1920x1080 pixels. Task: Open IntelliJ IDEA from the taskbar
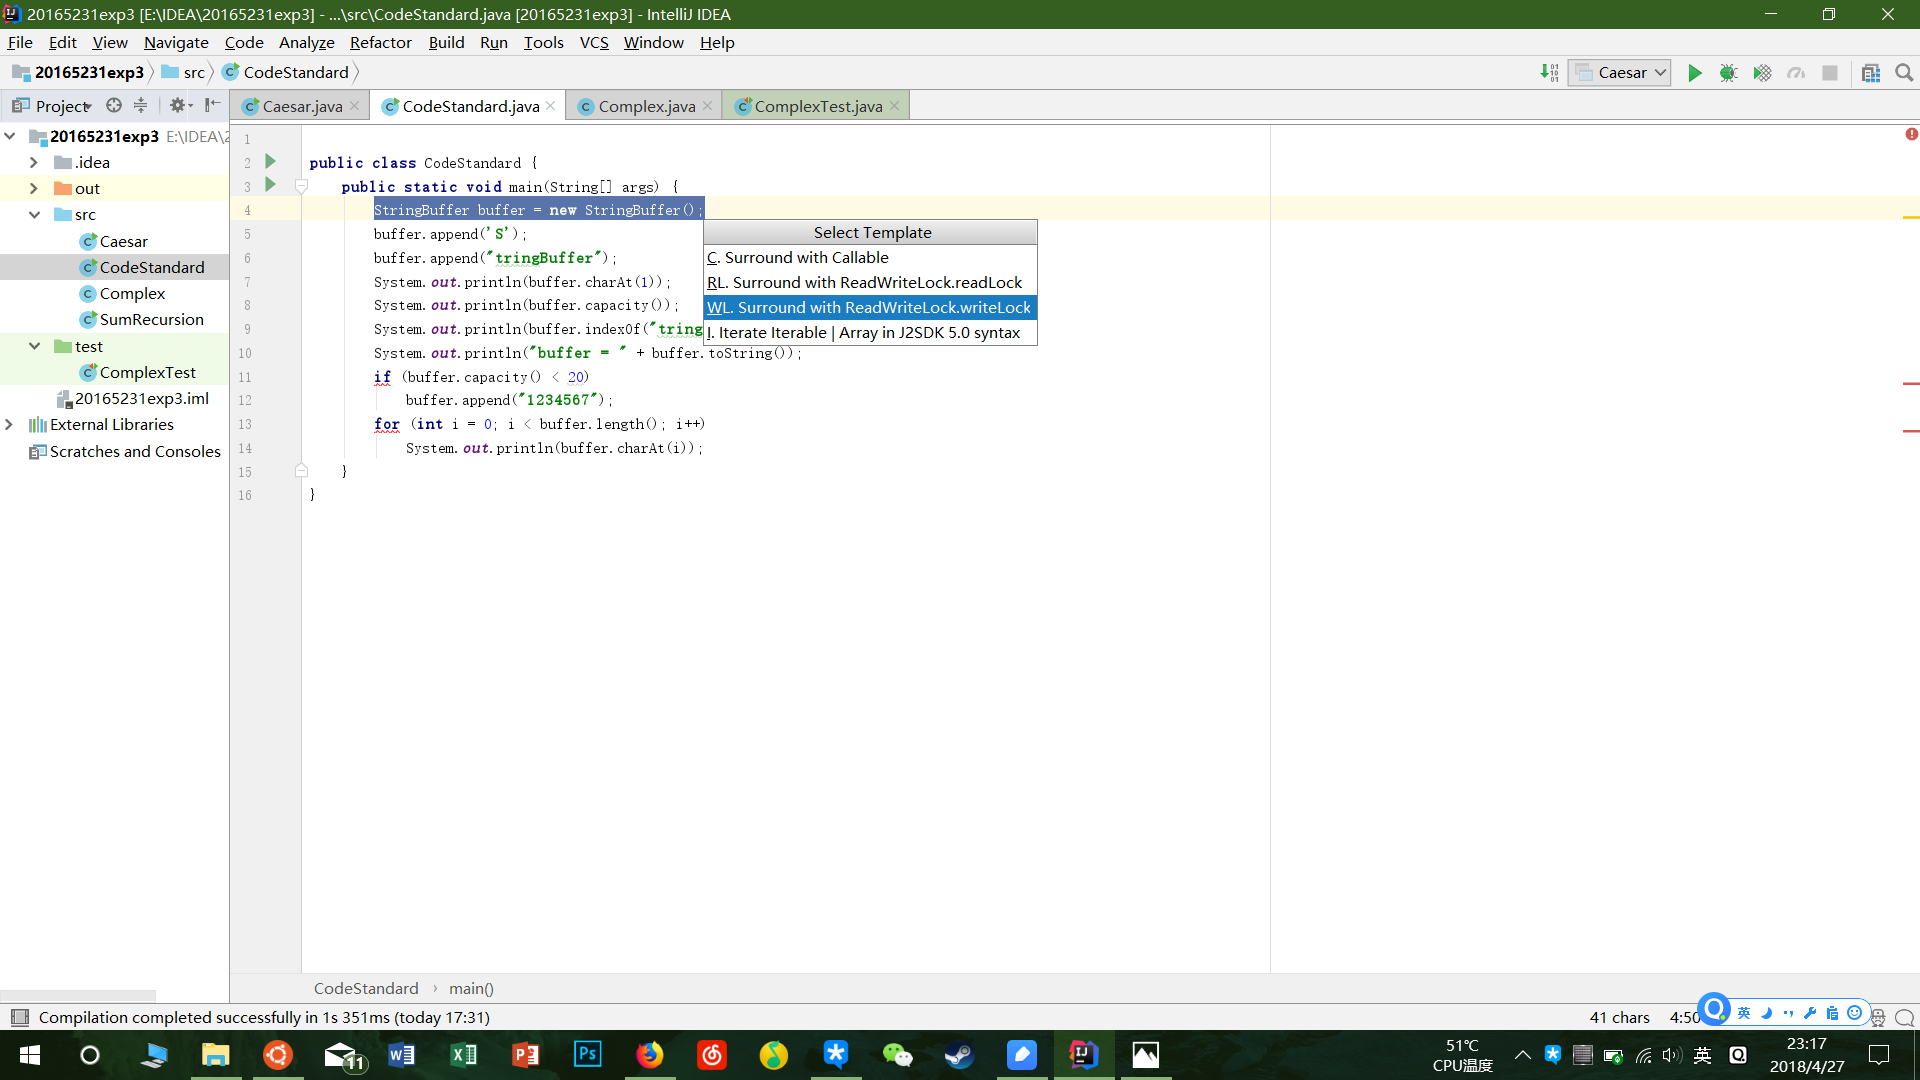point(1084,1055)
